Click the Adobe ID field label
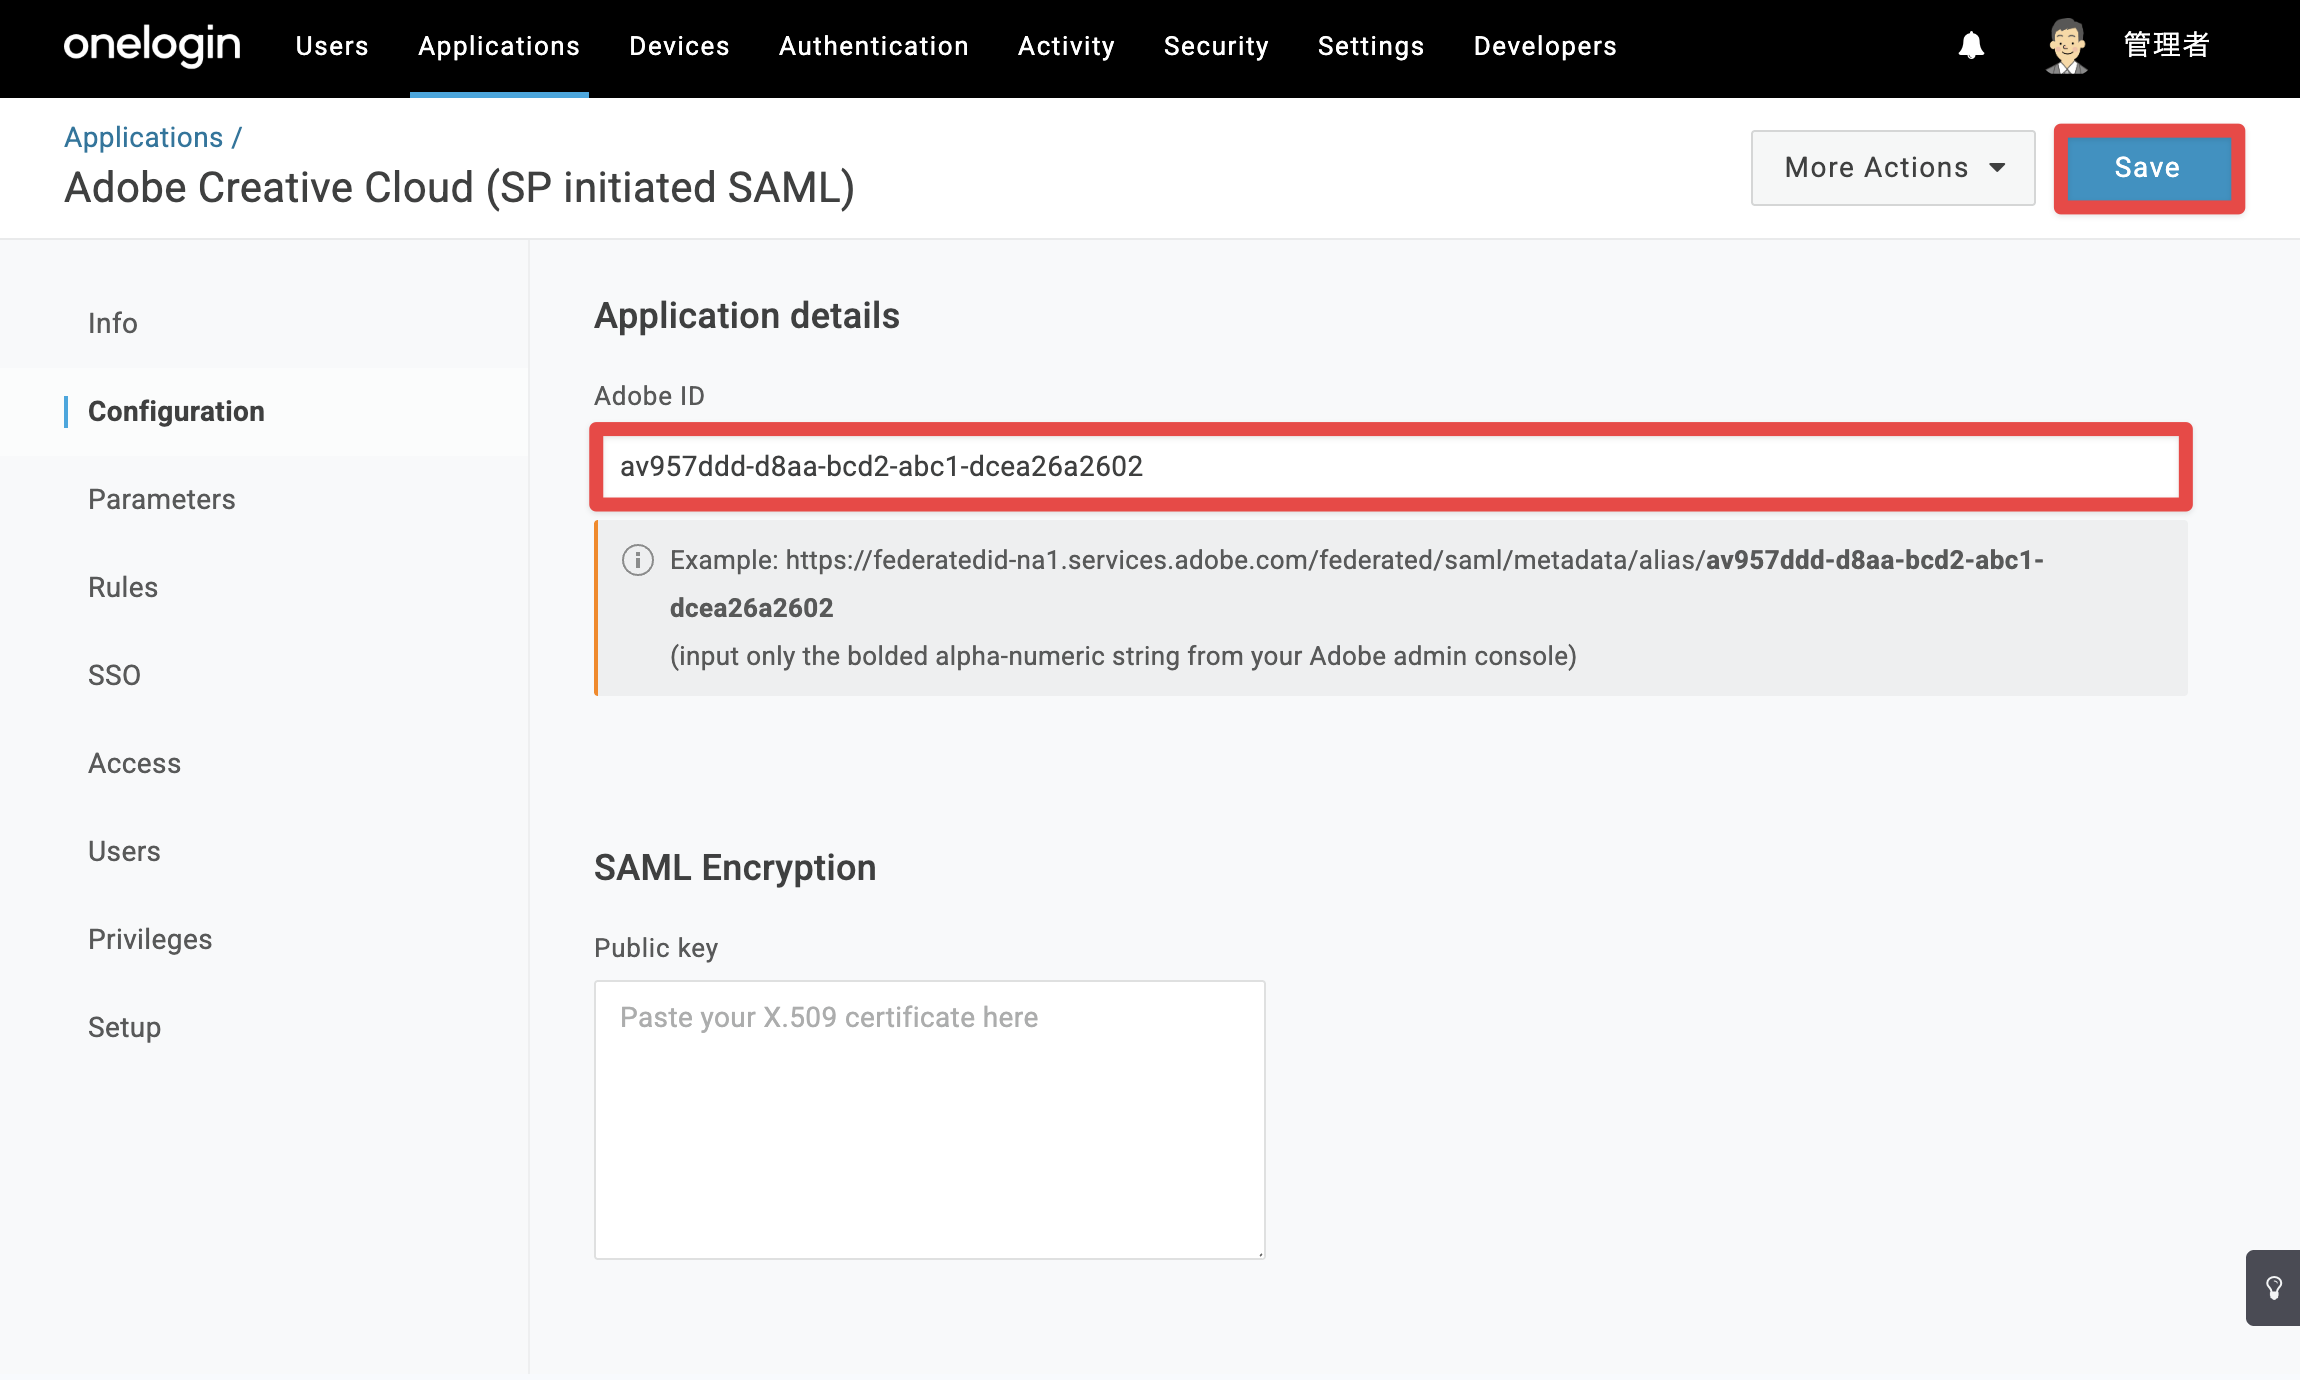Screen dimensions: 2300x1380 coord(649,396)
